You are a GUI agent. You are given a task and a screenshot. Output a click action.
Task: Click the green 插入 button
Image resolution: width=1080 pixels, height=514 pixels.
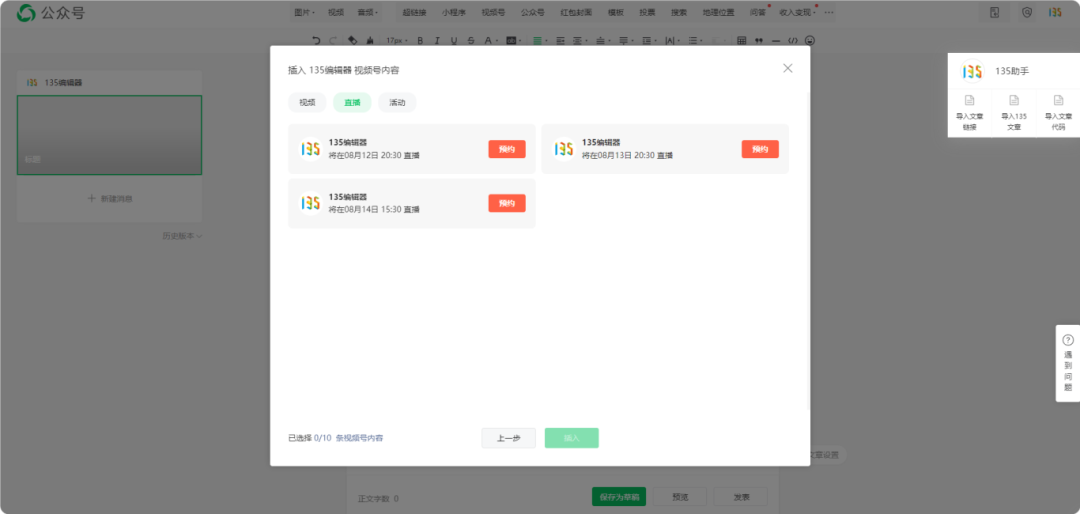pos(572,438)
